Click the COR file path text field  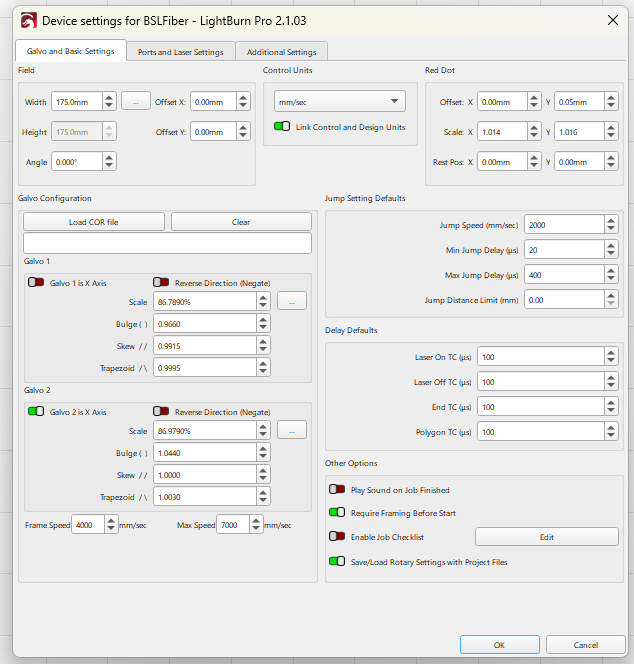167,243
